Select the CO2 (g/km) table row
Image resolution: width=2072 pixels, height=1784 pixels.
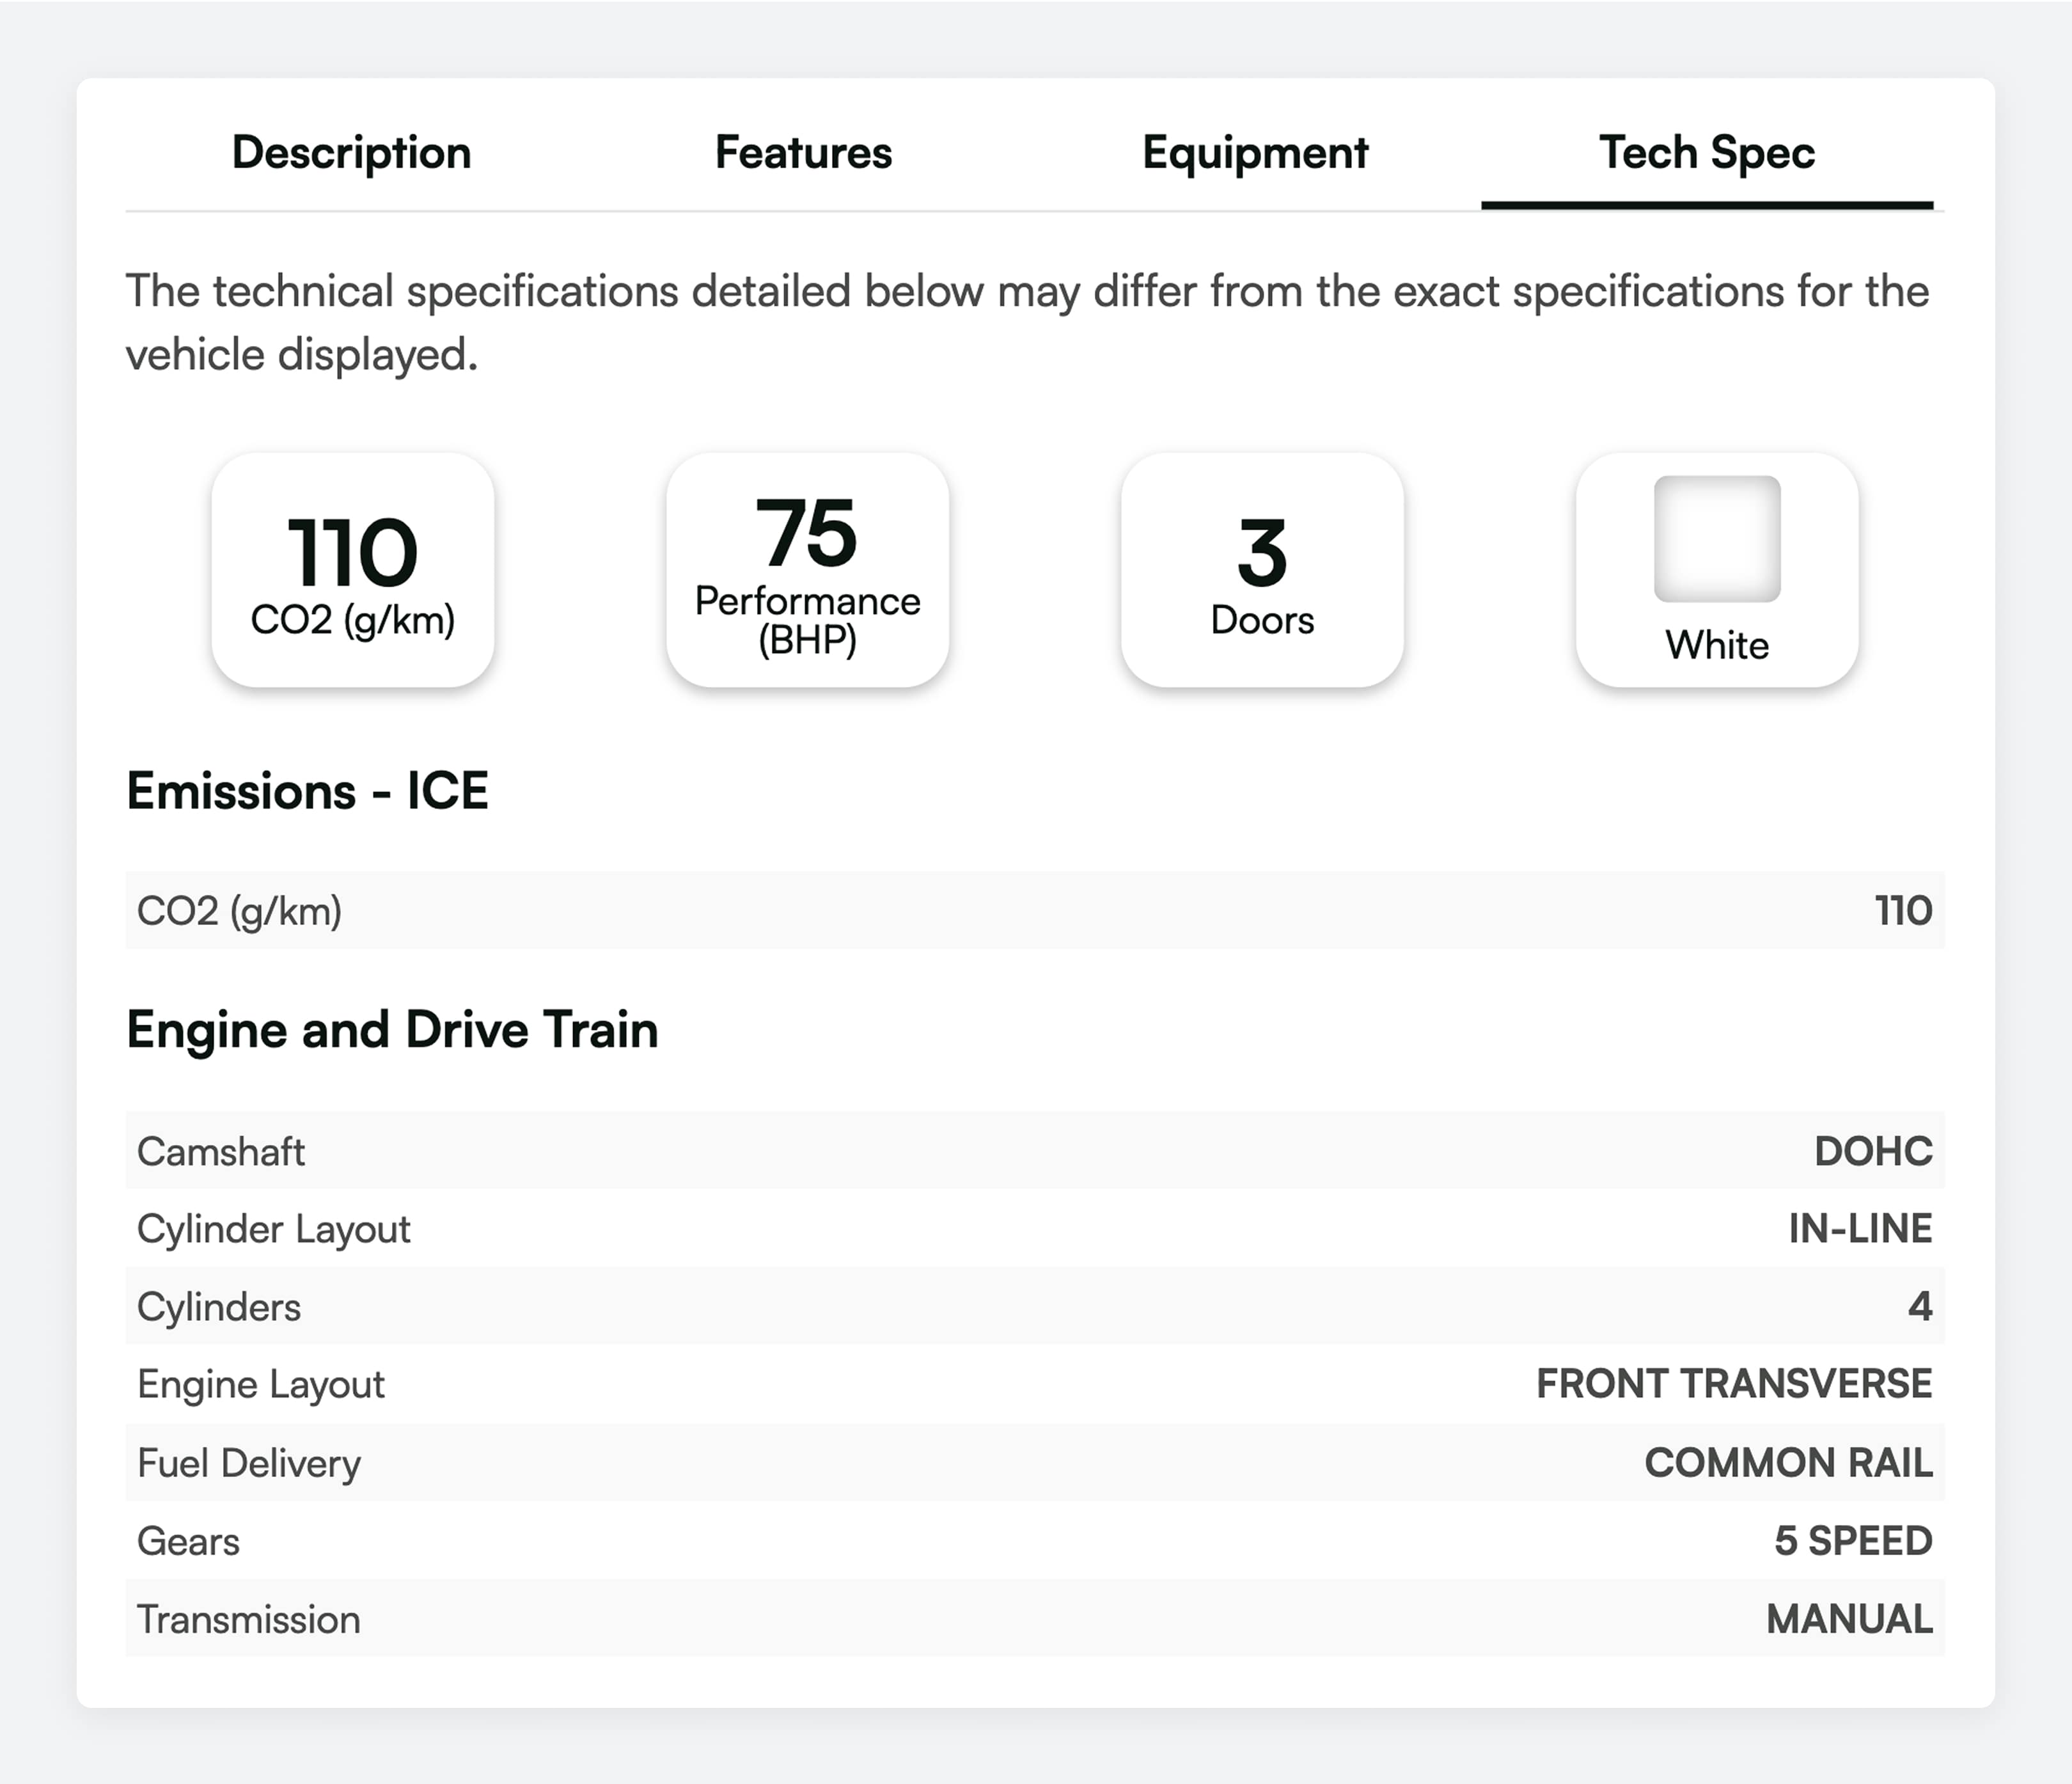click(x=1034, y=910)
